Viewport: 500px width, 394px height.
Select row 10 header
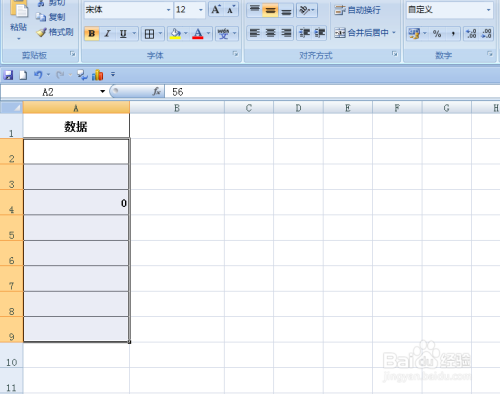11,355
